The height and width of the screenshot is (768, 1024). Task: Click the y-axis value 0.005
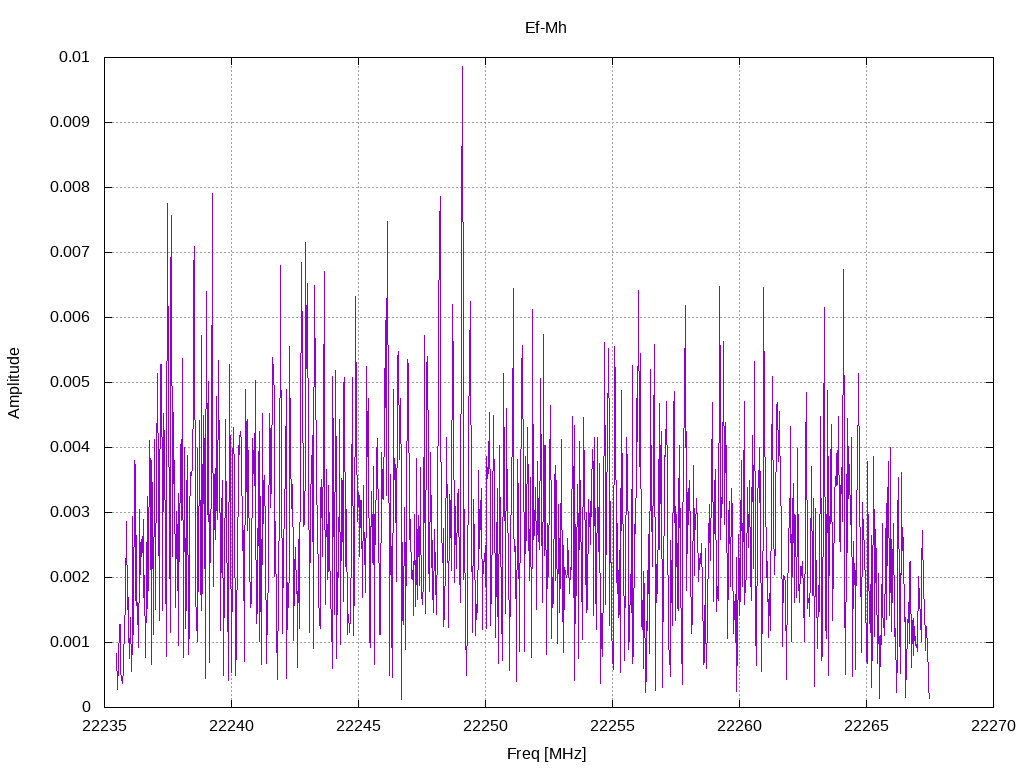(x=70, y=382)
